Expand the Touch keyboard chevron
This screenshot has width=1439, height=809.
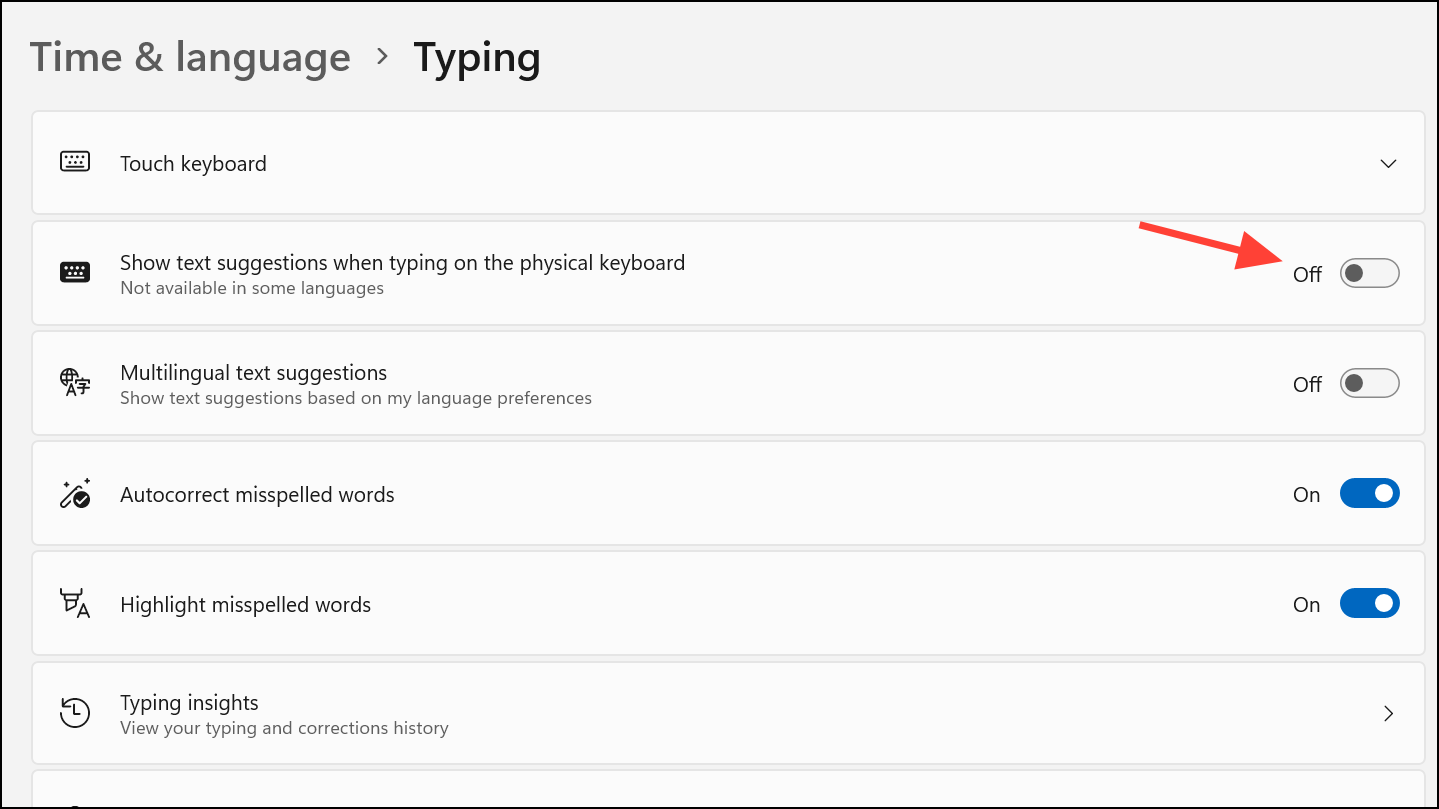point(1388,163)
